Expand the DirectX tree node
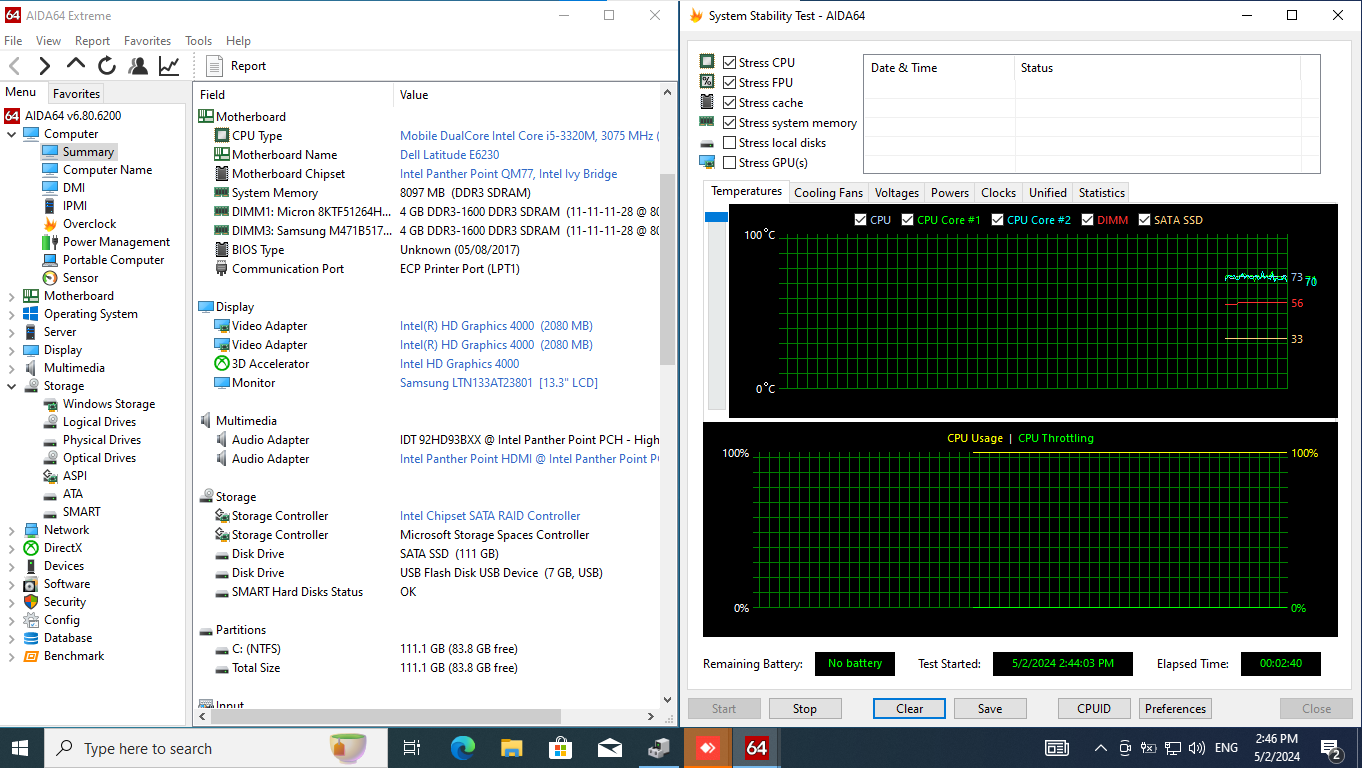This screenshot has height=768, width=1362. [12, 548]
